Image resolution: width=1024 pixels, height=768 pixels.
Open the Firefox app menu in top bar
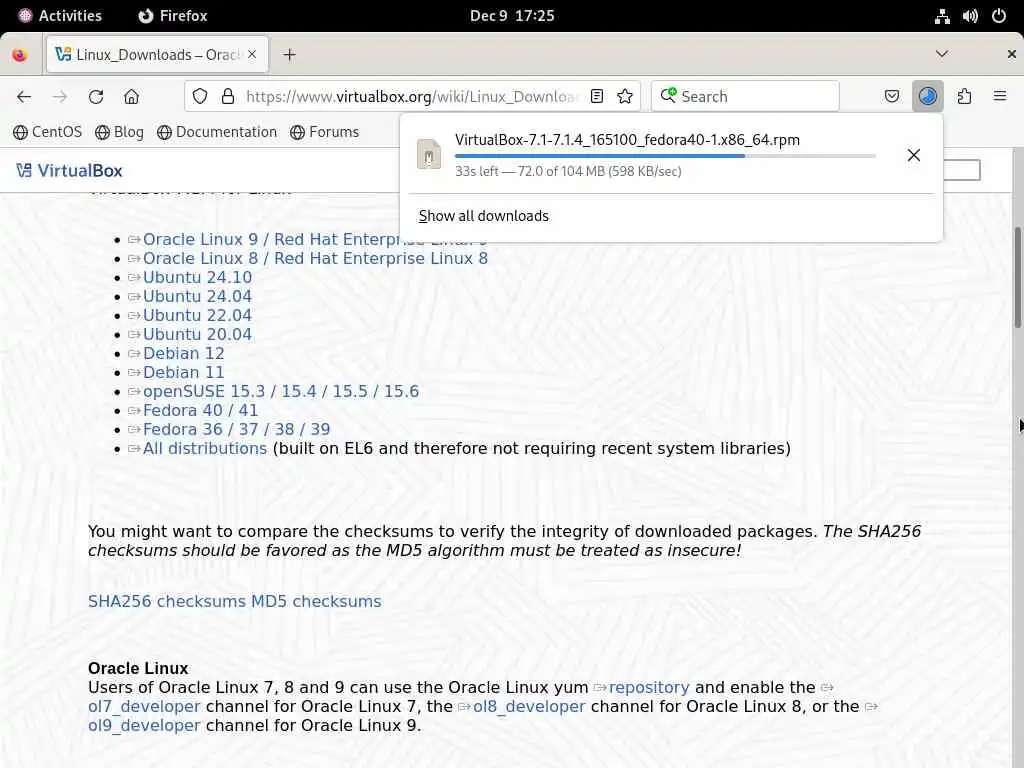click(173, 16)
